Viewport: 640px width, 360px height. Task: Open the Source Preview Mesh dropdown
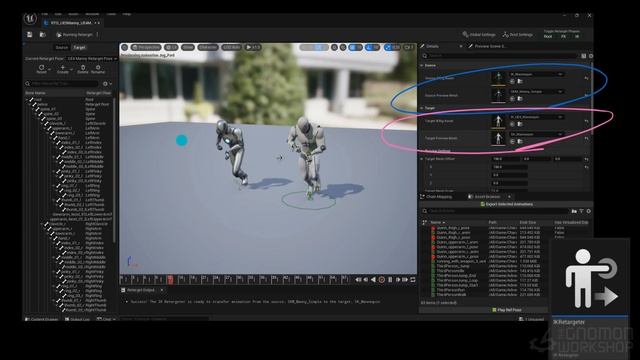(x=536, y=91)
